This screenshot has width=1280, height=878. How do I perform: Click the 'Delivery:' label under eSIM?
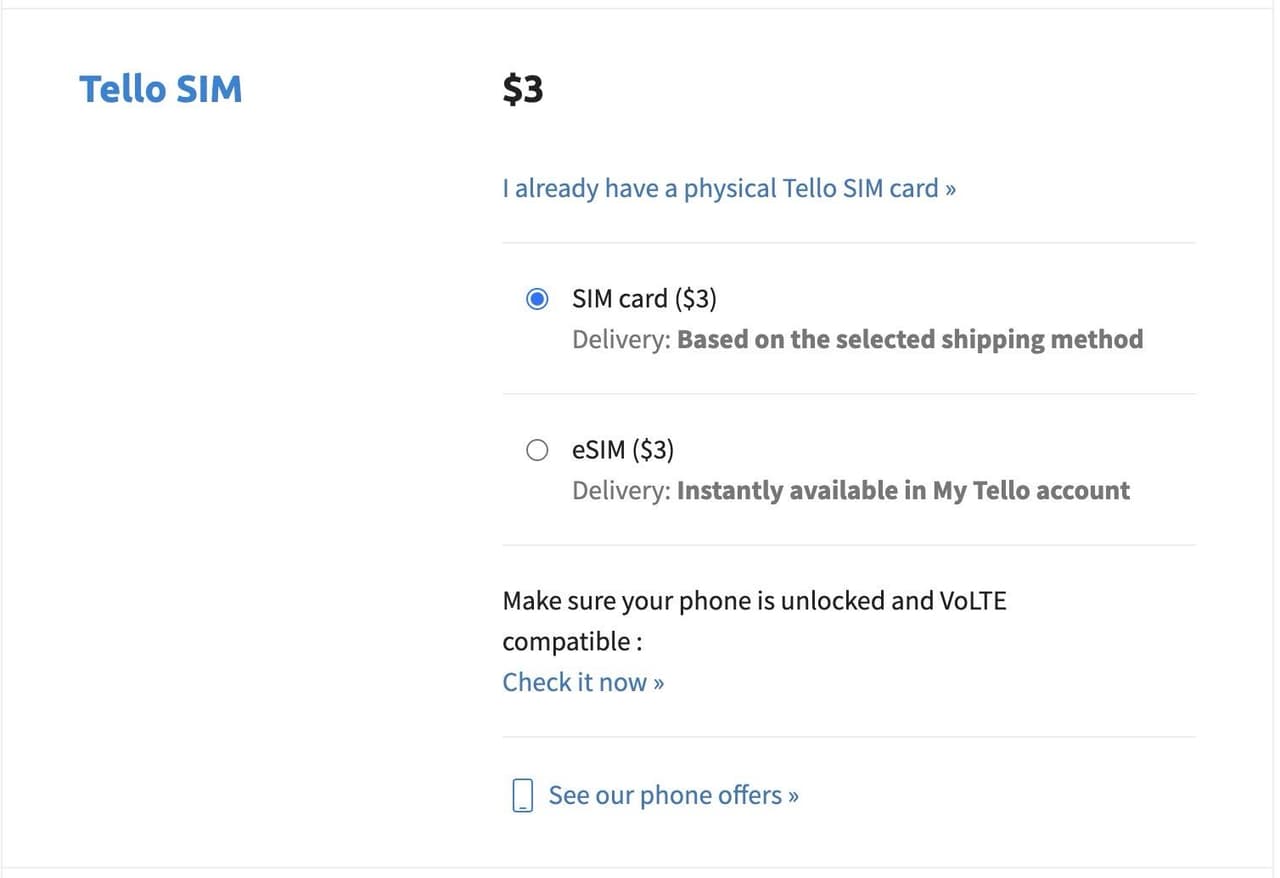pyautogui.click(x=620, y=490)
